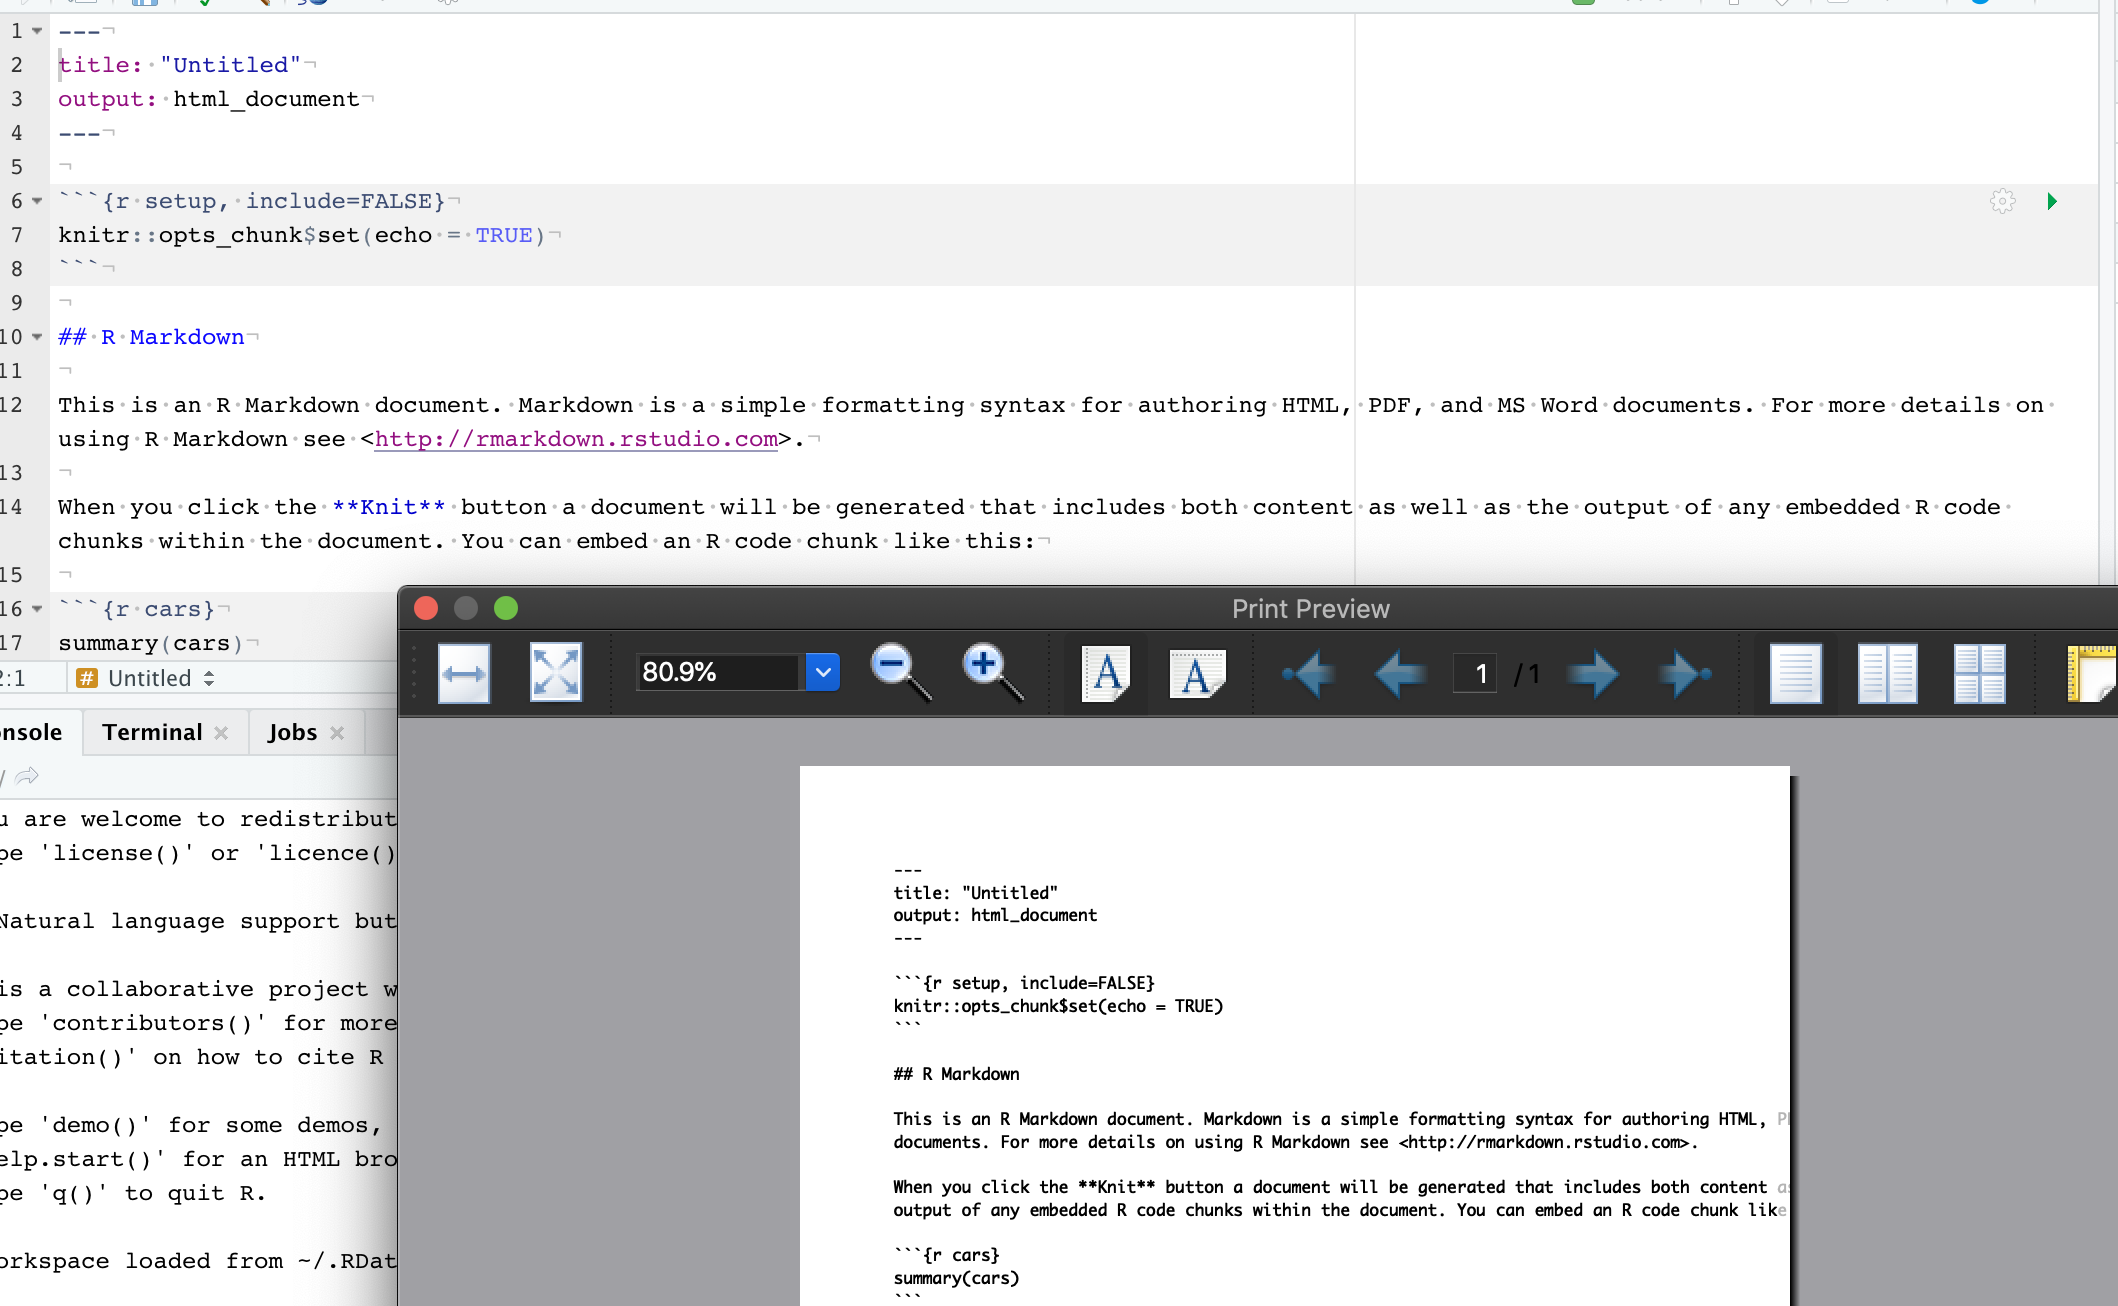Decrease font size in print preview
2118x1306 pixels.
(x=1197, y=673)
